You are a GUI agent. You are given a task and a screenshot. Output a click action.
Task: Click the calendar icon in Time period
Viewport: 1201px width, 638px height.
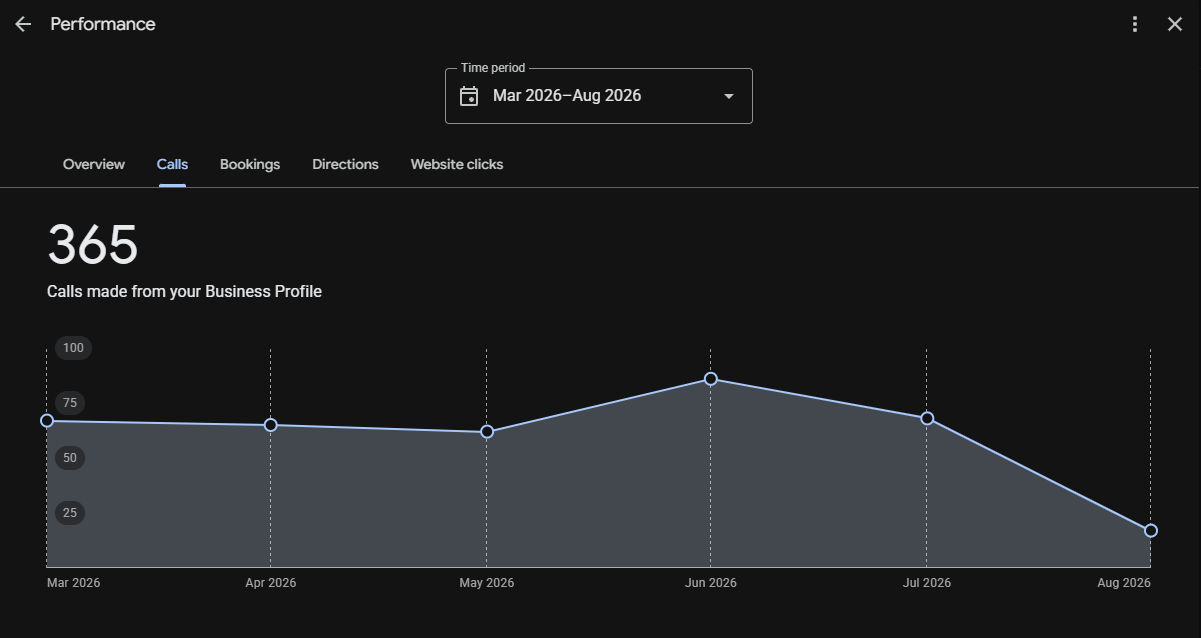[x=469, y=96]
